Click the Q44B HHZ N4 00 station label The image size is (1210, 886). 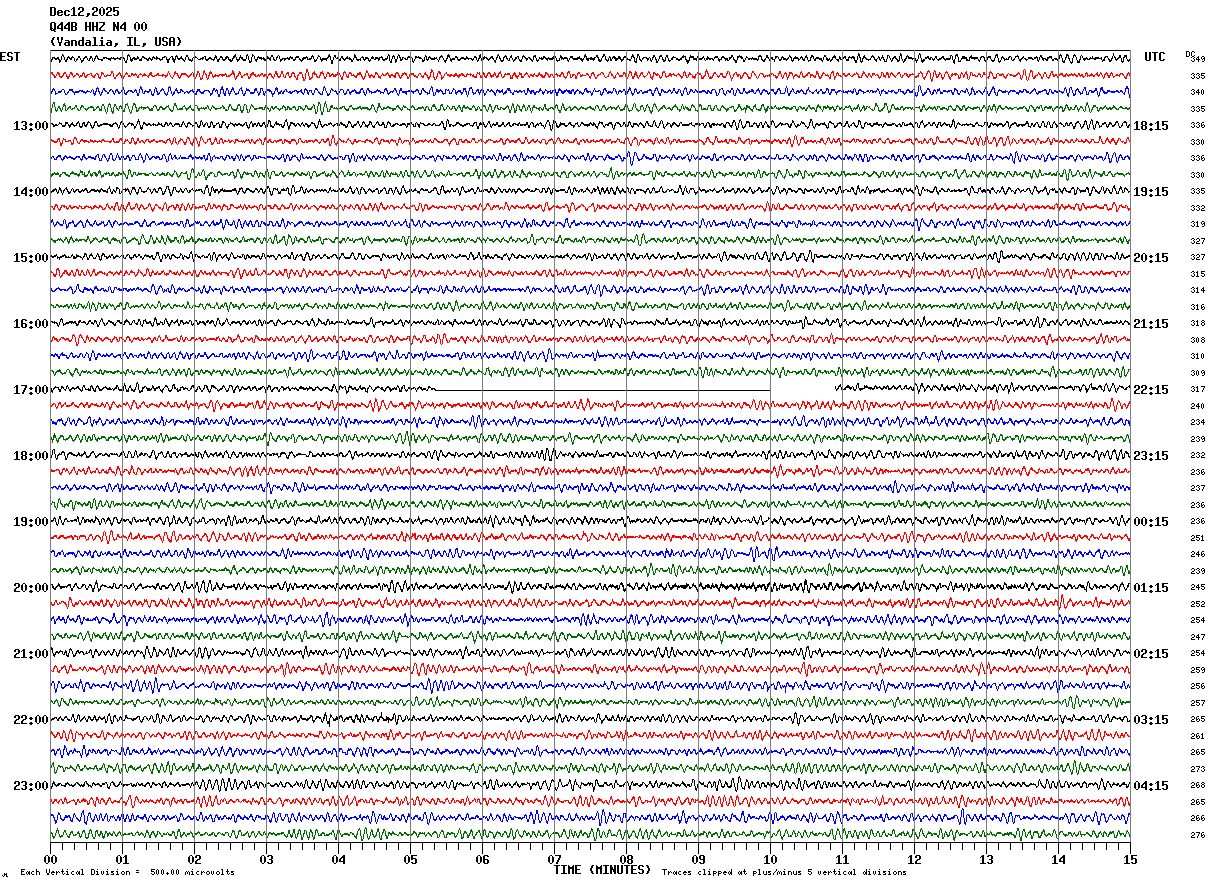click(x=98, y=27)
